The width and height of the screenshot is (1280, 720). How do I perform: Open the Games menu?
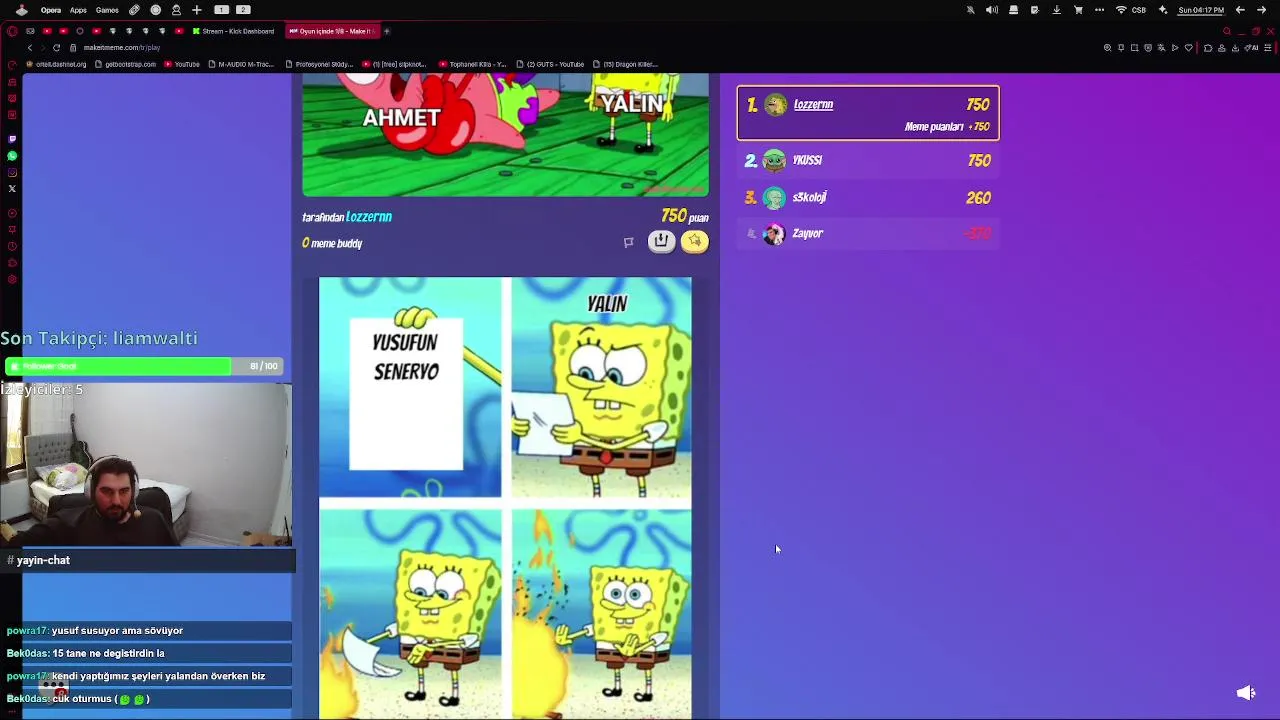107,10
